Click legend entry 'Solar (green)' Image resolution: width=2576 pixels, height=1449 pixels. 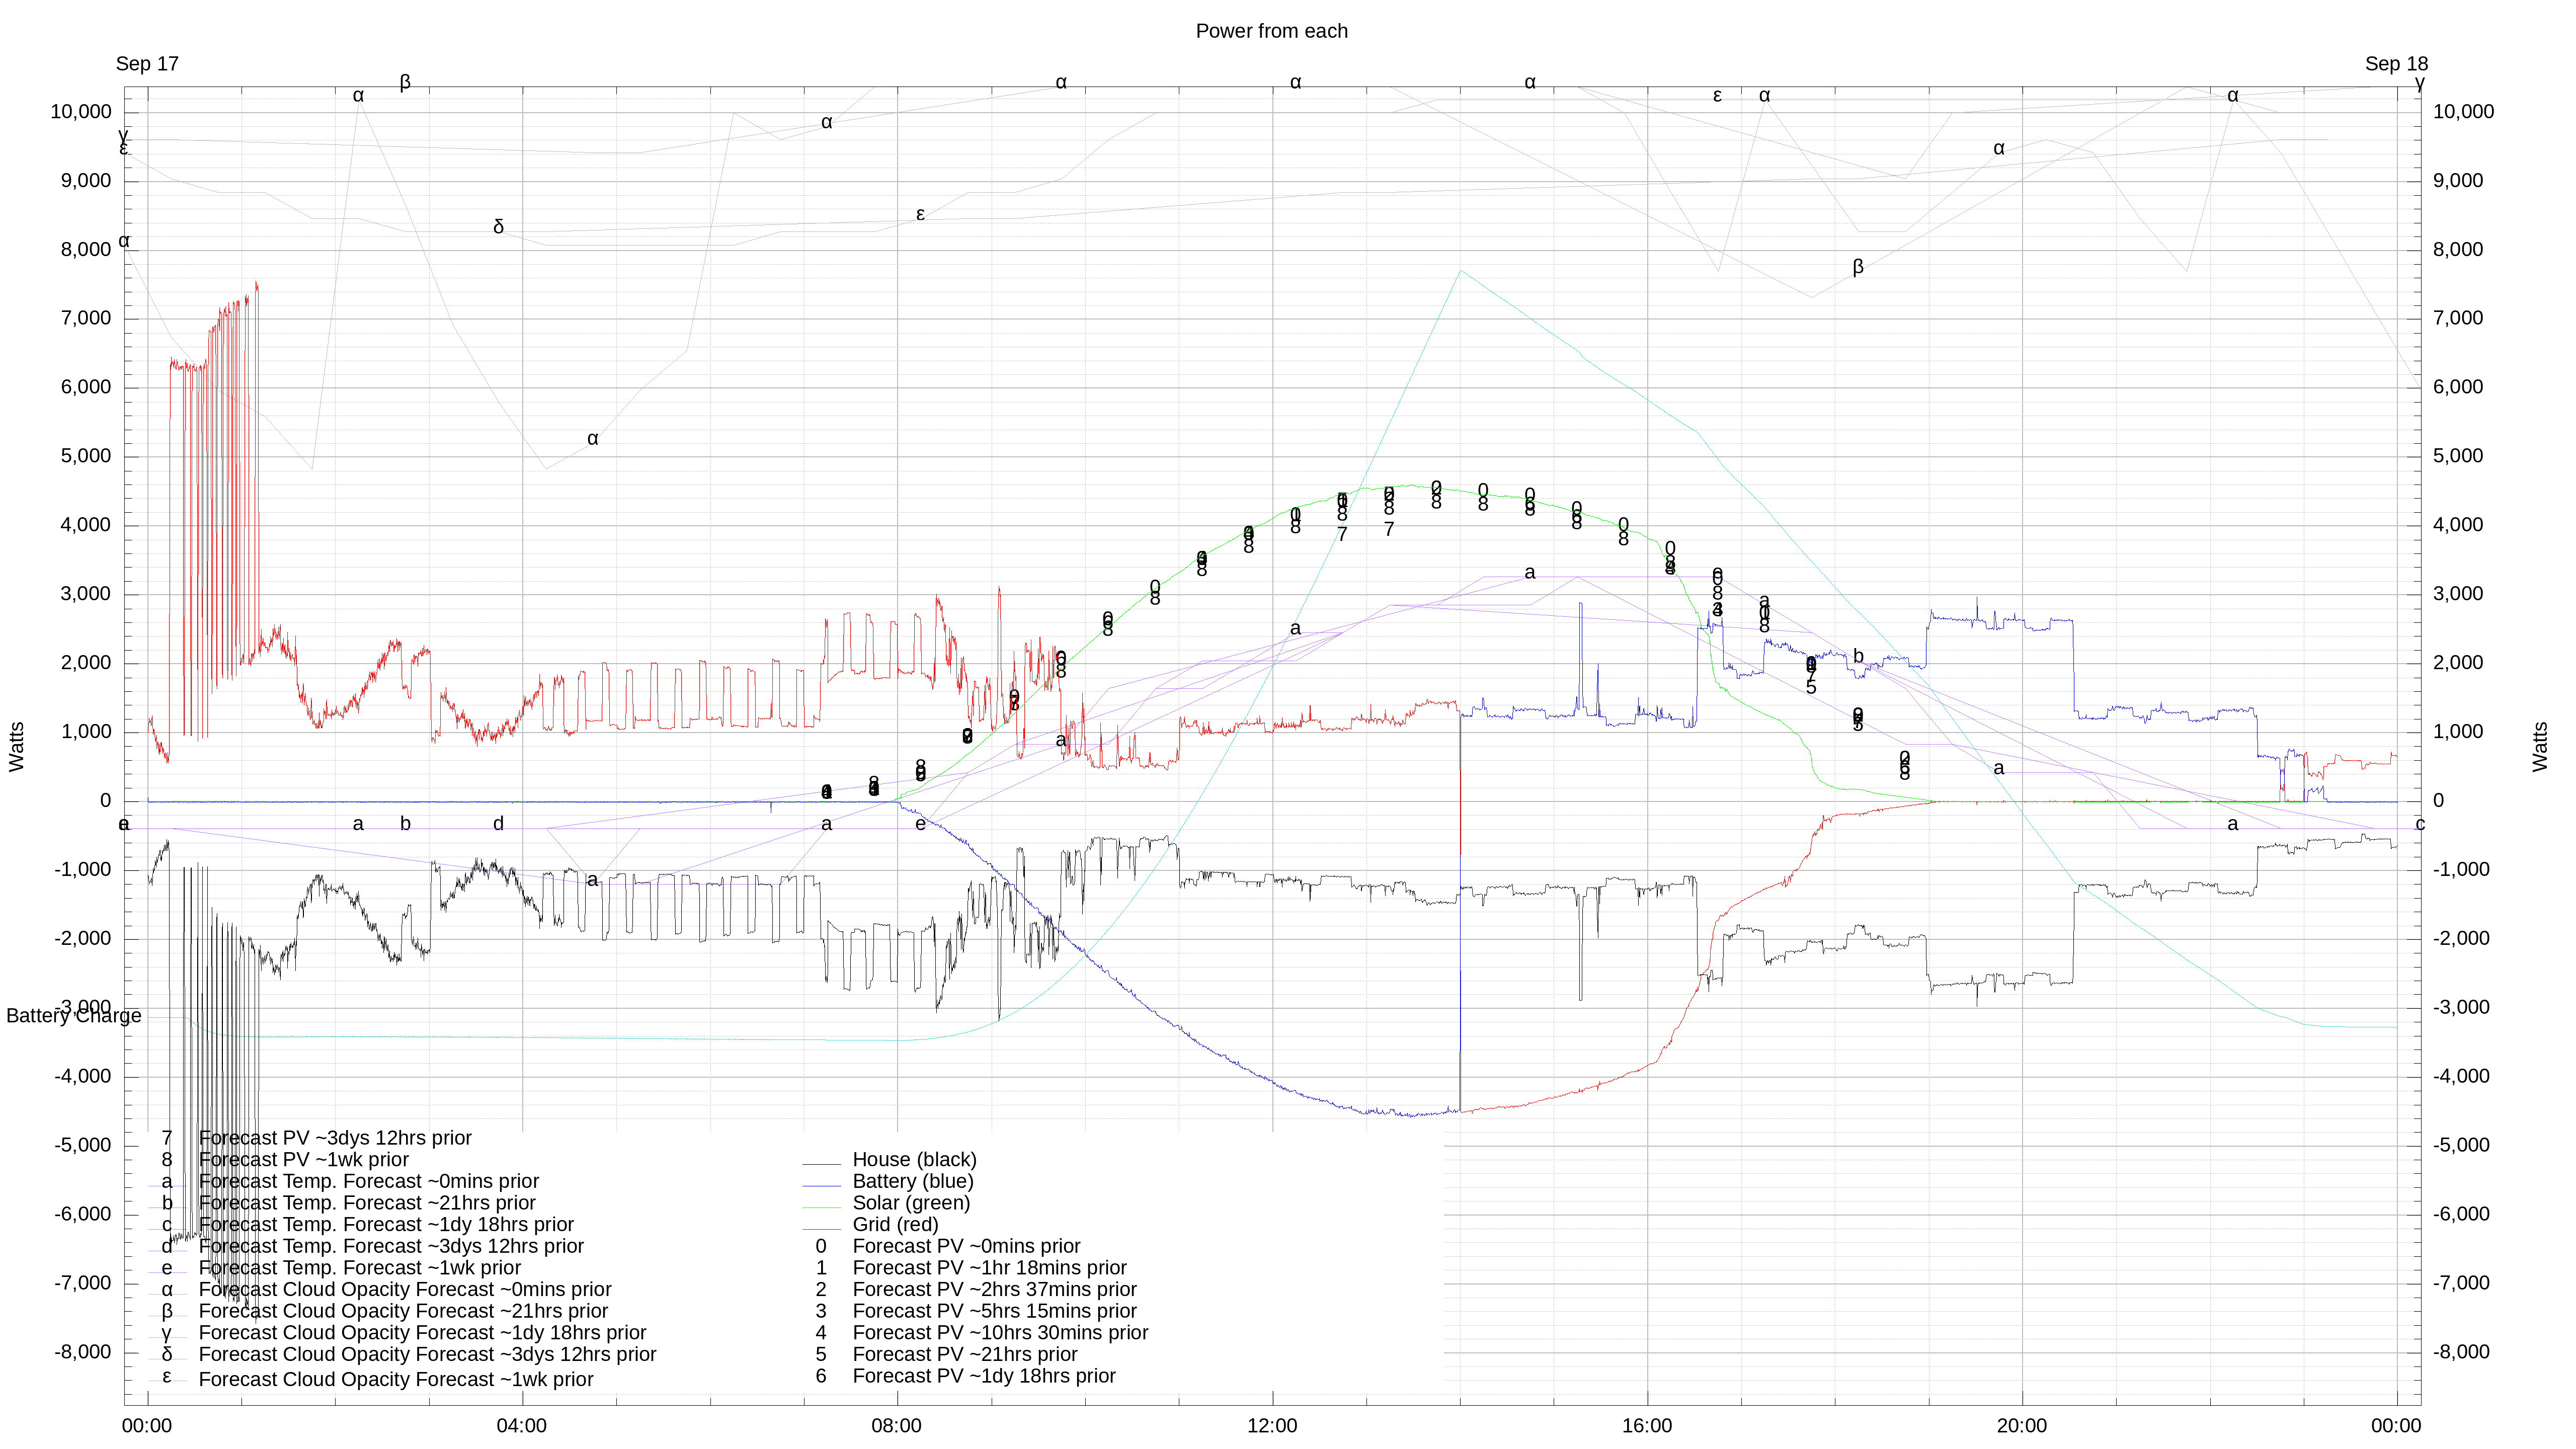click(x=911, y=1203)
